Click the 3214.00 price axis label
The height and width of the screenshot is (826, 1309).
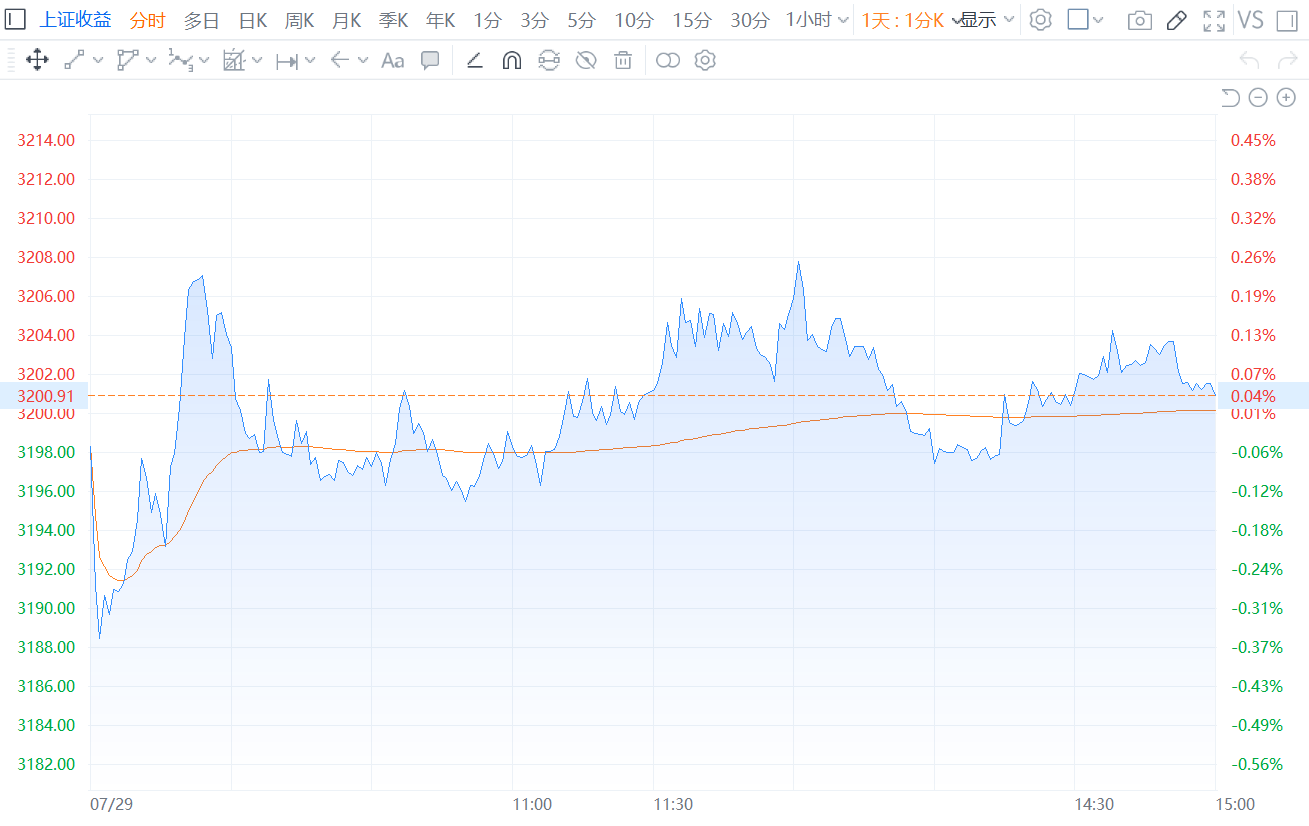pos(46,140)
